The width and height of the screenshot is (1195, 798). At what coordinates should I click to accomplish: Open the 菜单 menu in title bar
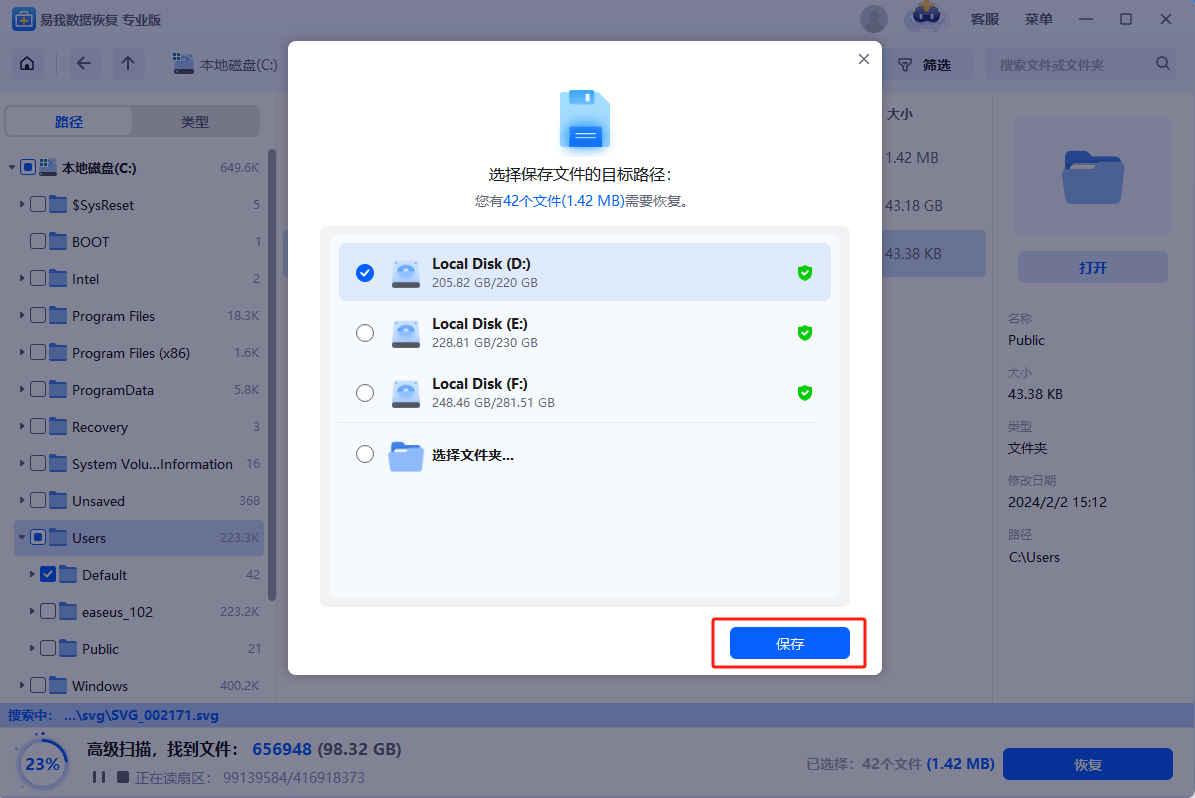[x=1039, y=19]
